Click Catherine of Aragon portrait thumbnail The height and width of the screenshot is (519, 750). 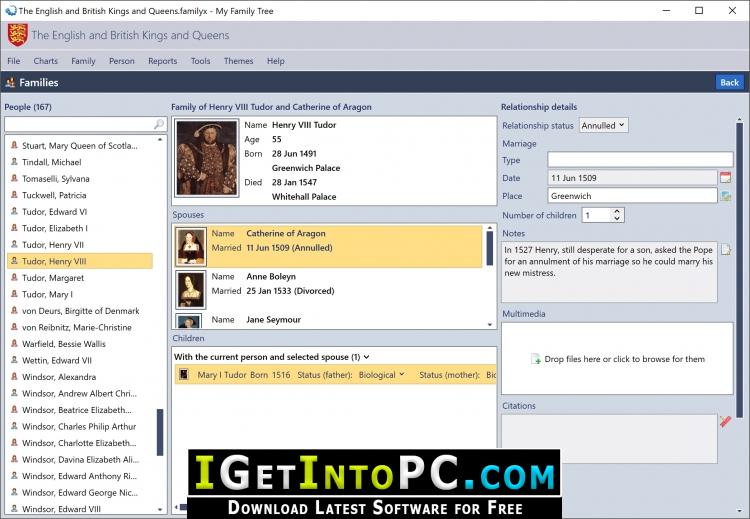(x=191, y=247)
